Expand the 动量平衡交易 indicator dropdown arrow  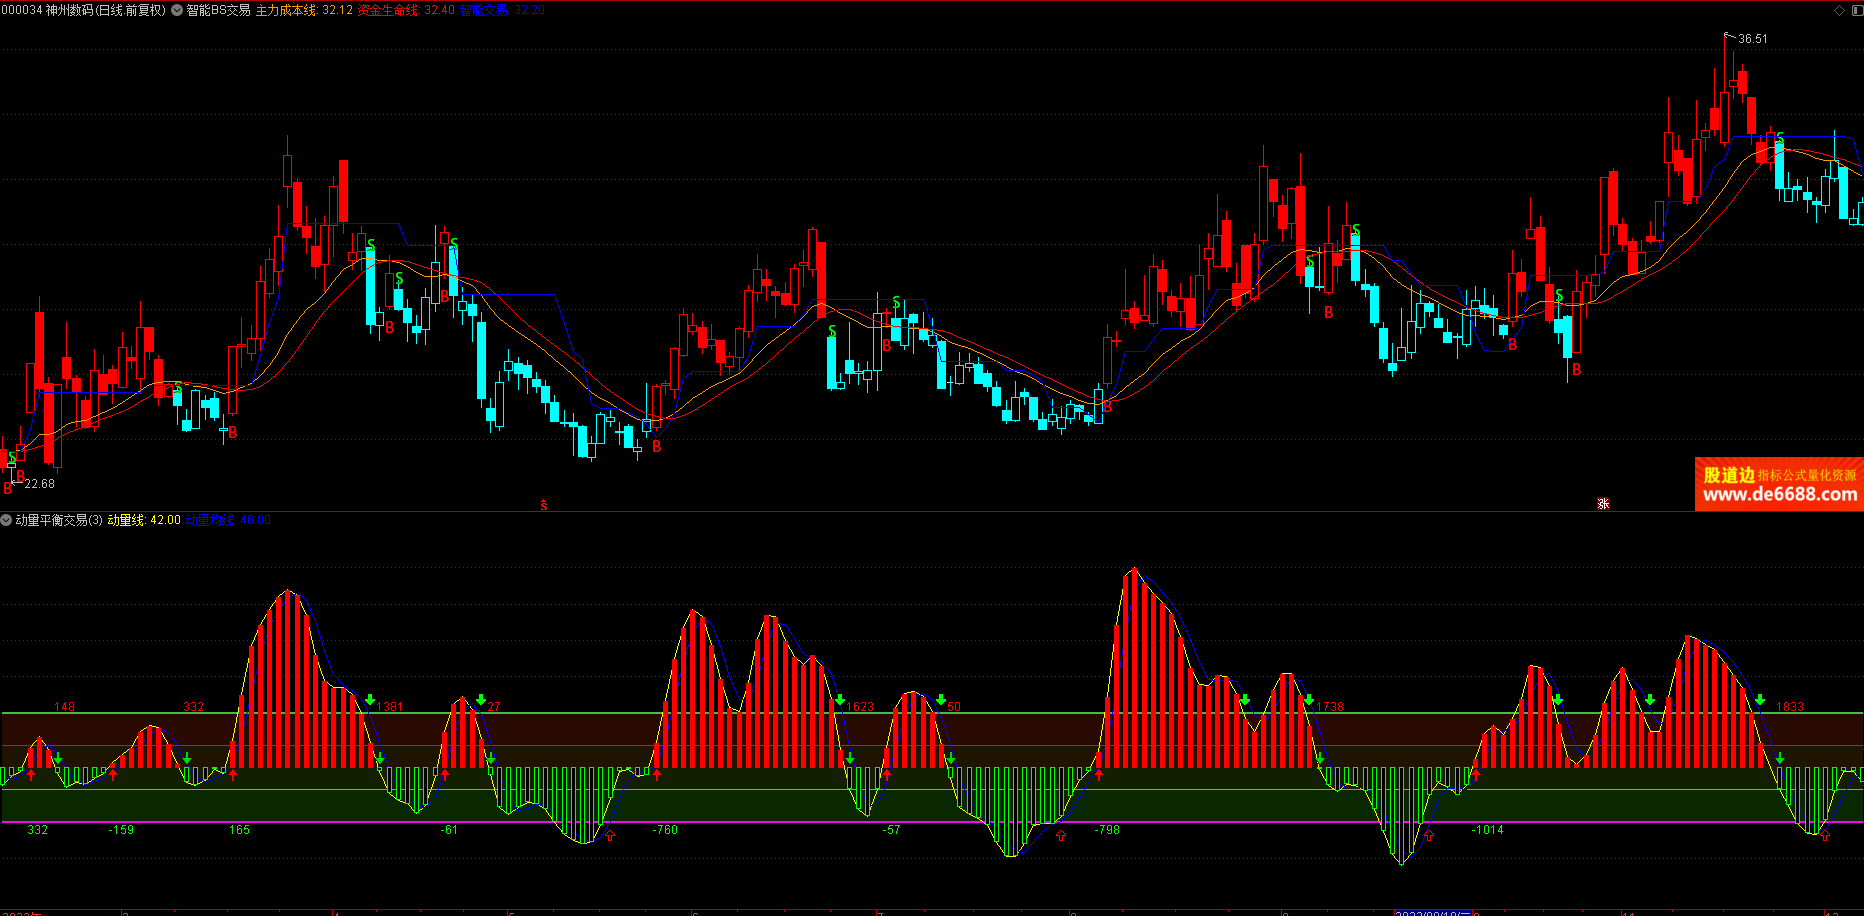7,520
